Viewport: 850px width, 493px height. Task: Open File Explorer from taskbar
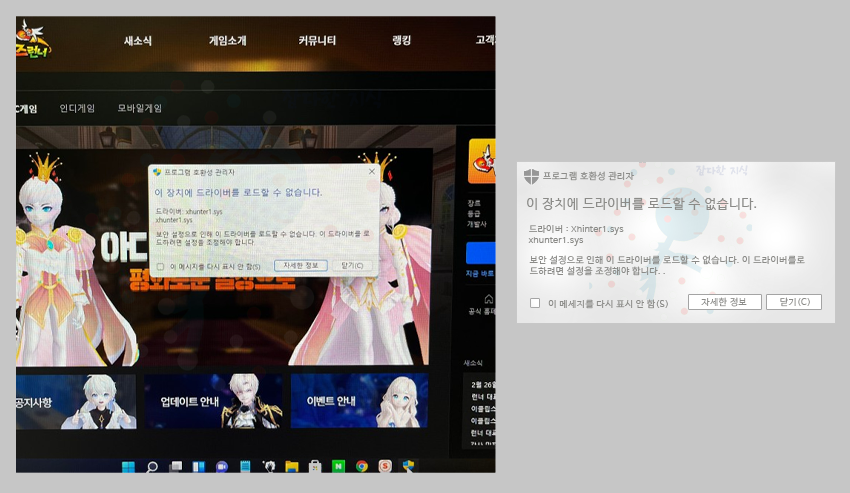click(292, 466)
